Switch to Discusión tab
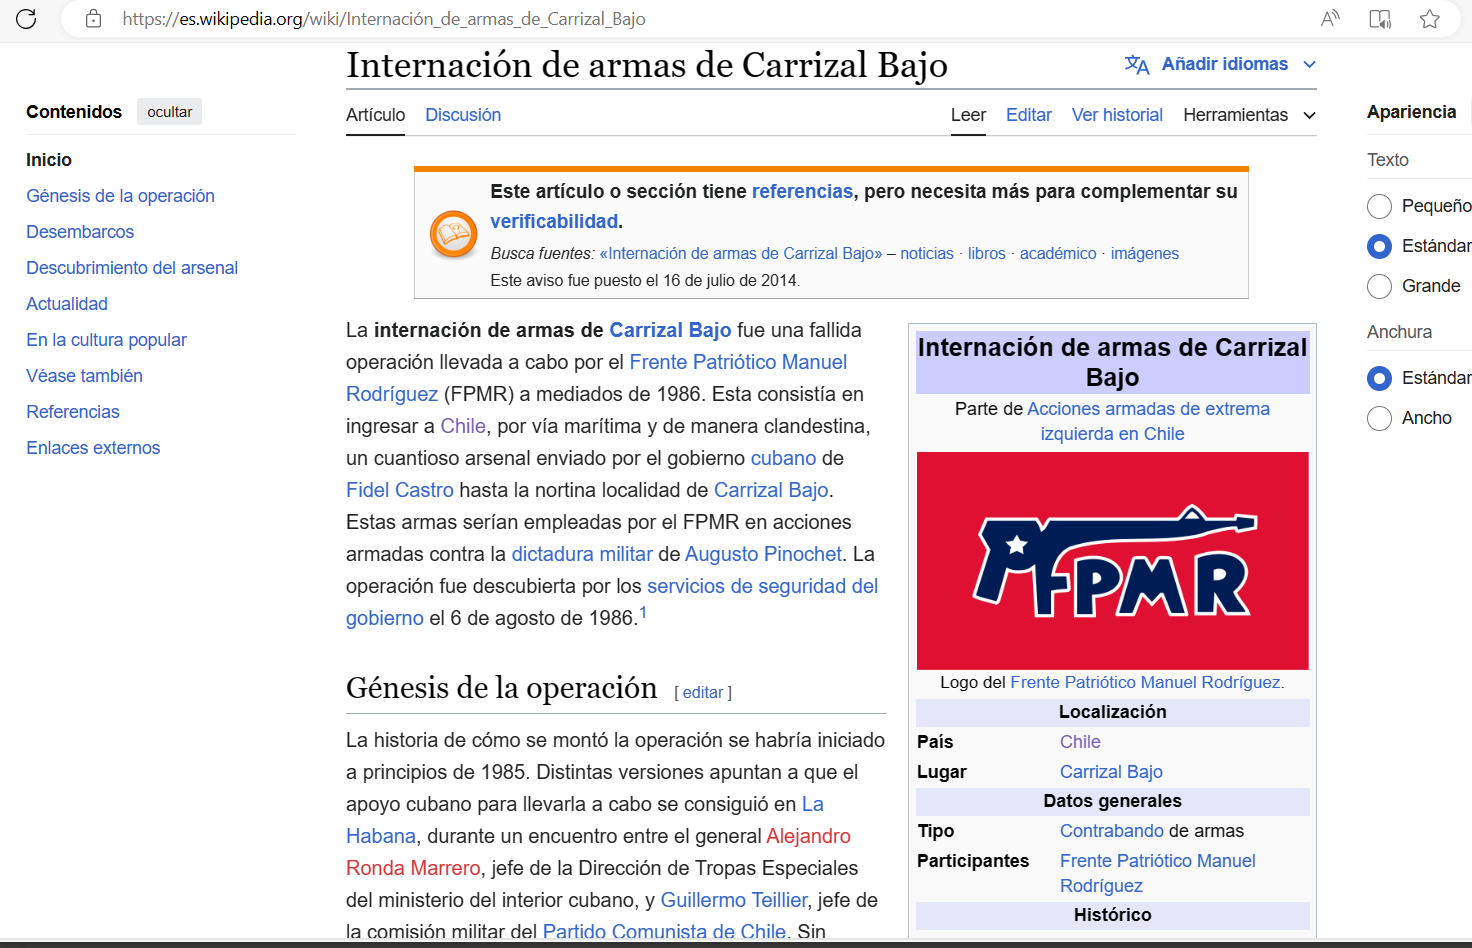Screen dimensions: 1472x948 pos(463,115)
